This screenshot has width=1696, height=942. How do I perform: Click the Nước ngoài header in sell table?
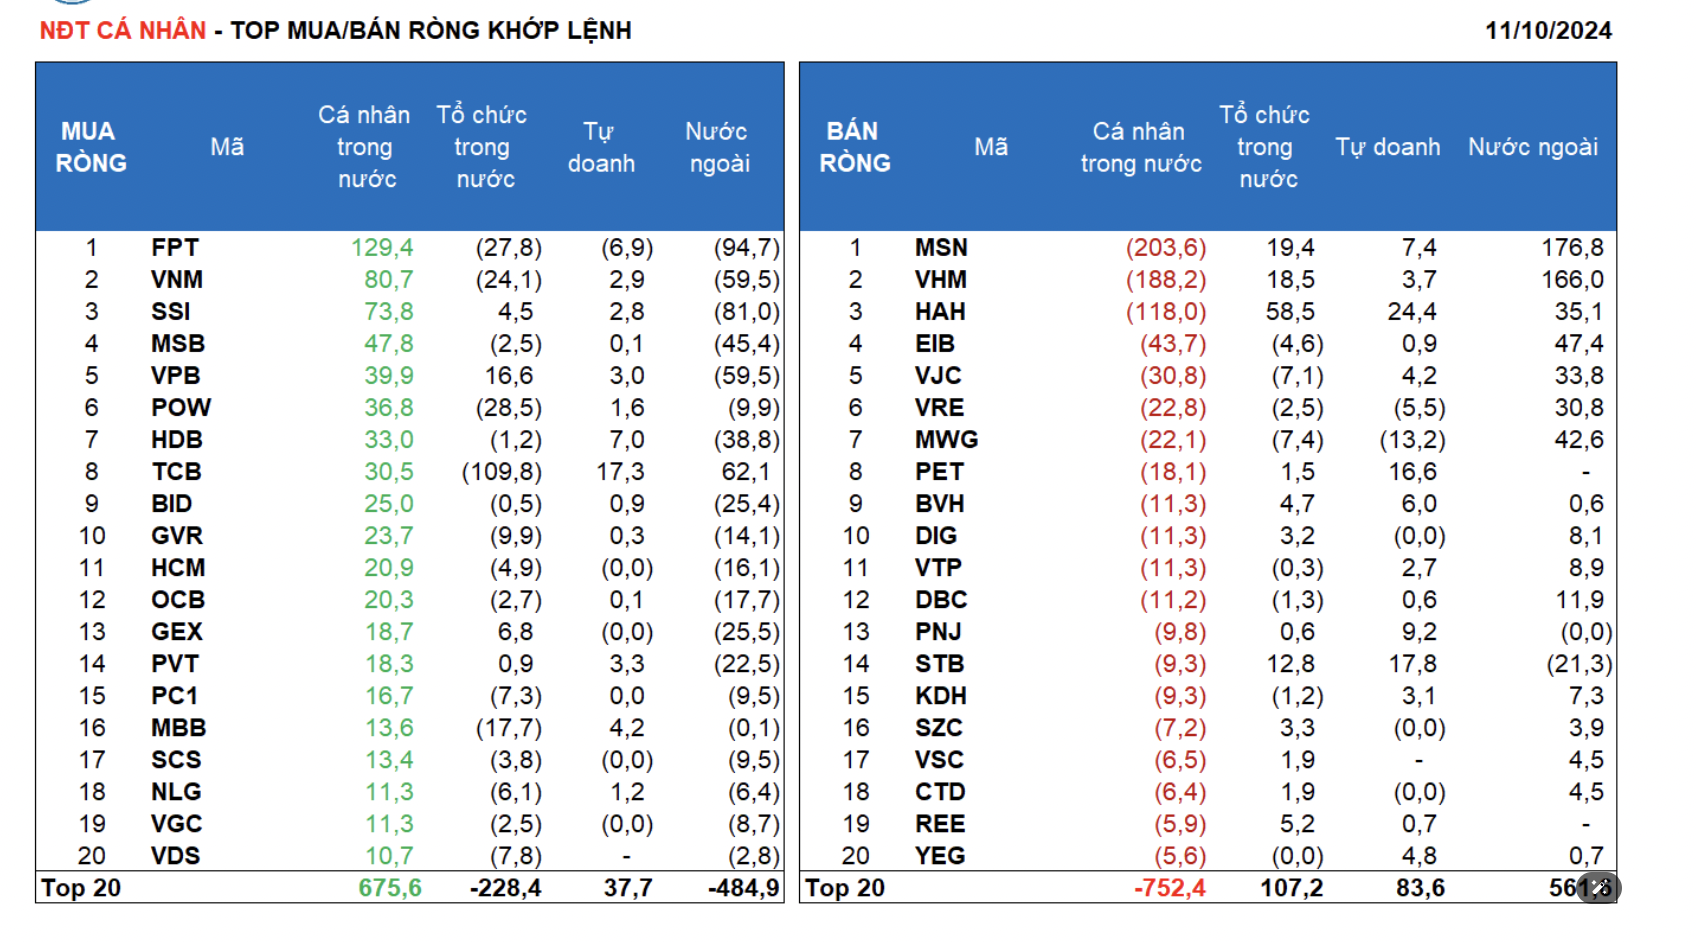[1532, 147]
